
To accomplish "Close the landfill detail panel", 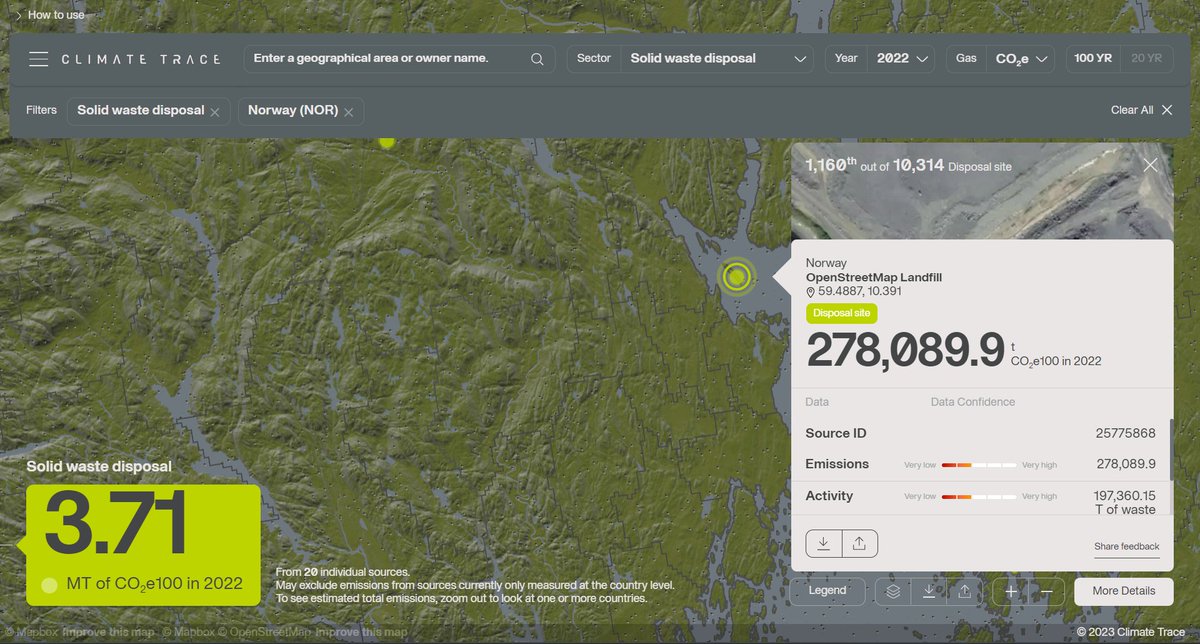I will (1150, 165).
